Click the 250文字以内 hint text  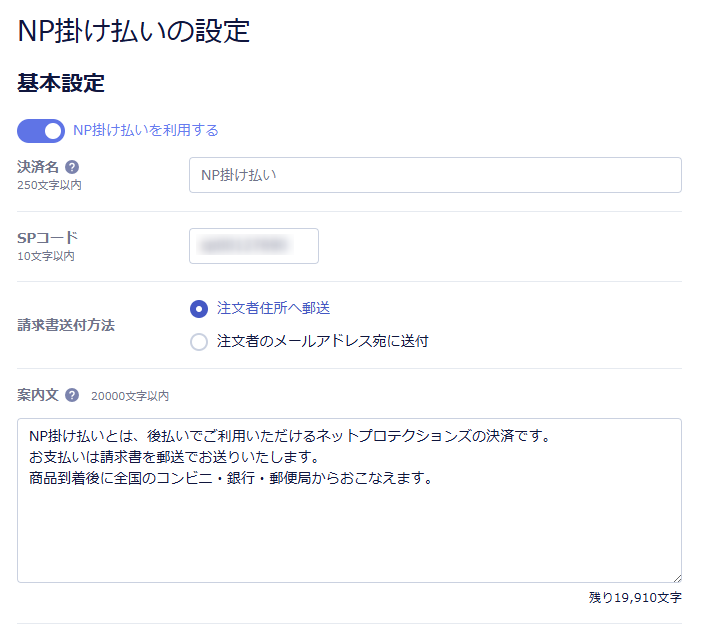[49, 185]
